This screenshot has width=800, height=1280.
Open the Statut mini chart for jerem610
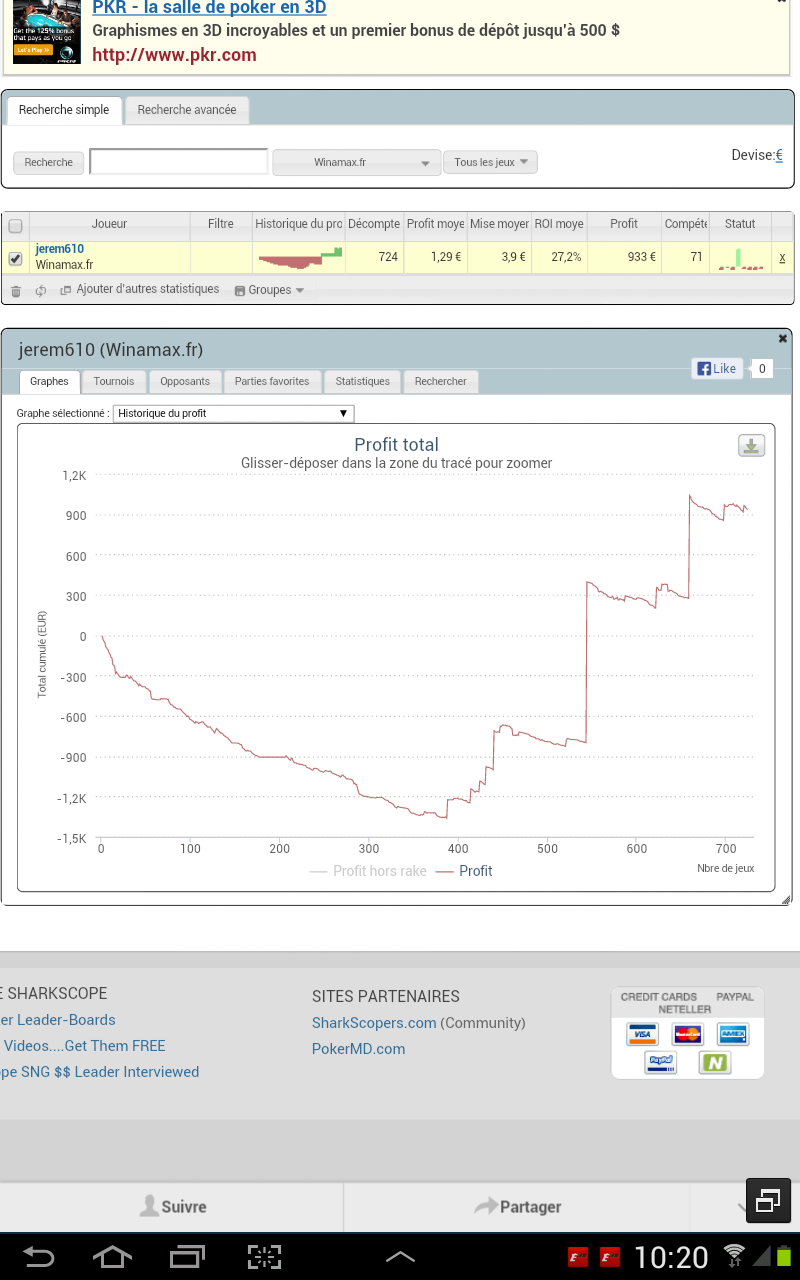(740, 258)
